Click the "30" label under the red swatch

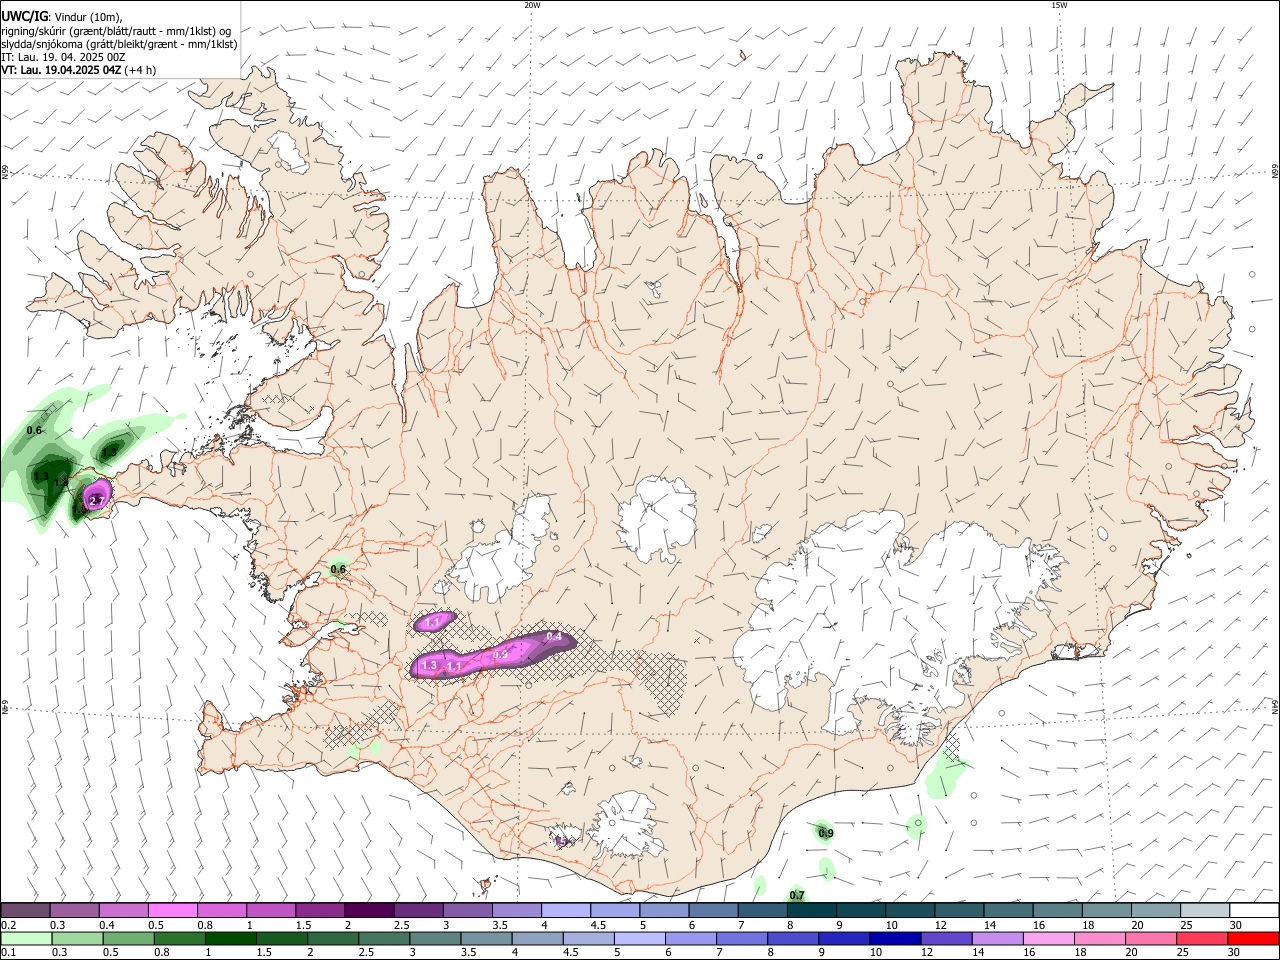pyautogui.click(x=1236, y=953)
